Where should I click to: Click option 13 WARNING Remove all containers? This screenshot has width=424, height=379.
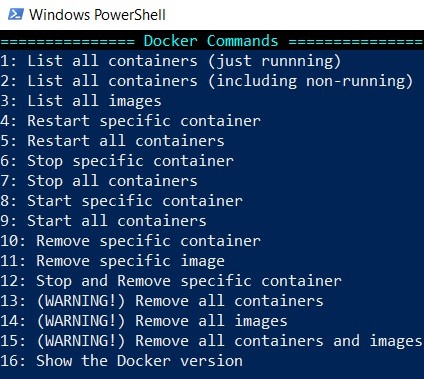point(162,301)
